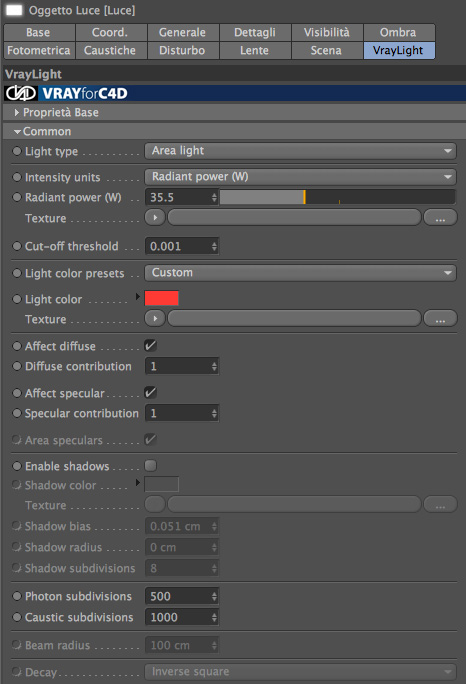Open the Light type dropdown
This screenshot has width=466, height=684.
click(301, 151)
